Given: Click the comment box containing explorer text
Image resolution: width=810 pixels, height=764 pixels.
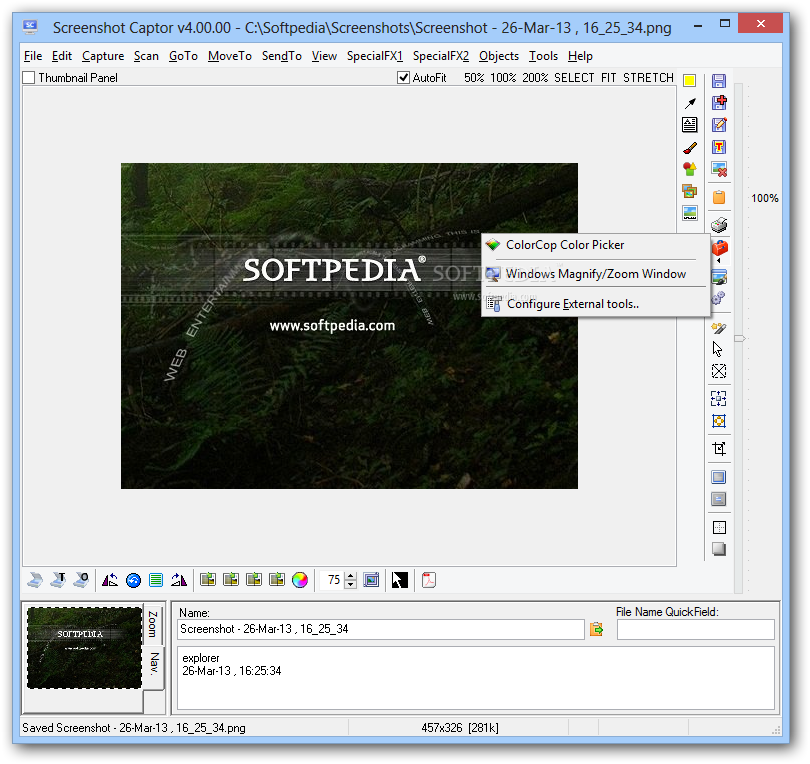Looking at the screenshot, I should [476, 678].
